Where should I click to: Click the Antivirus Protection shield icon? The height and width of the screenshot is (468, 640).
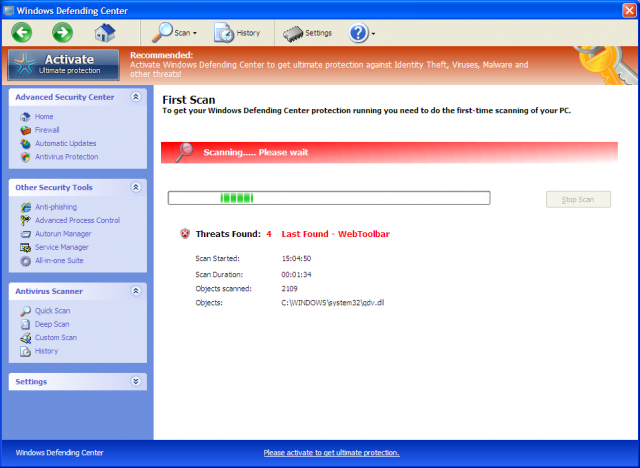[x=25, y=157]
